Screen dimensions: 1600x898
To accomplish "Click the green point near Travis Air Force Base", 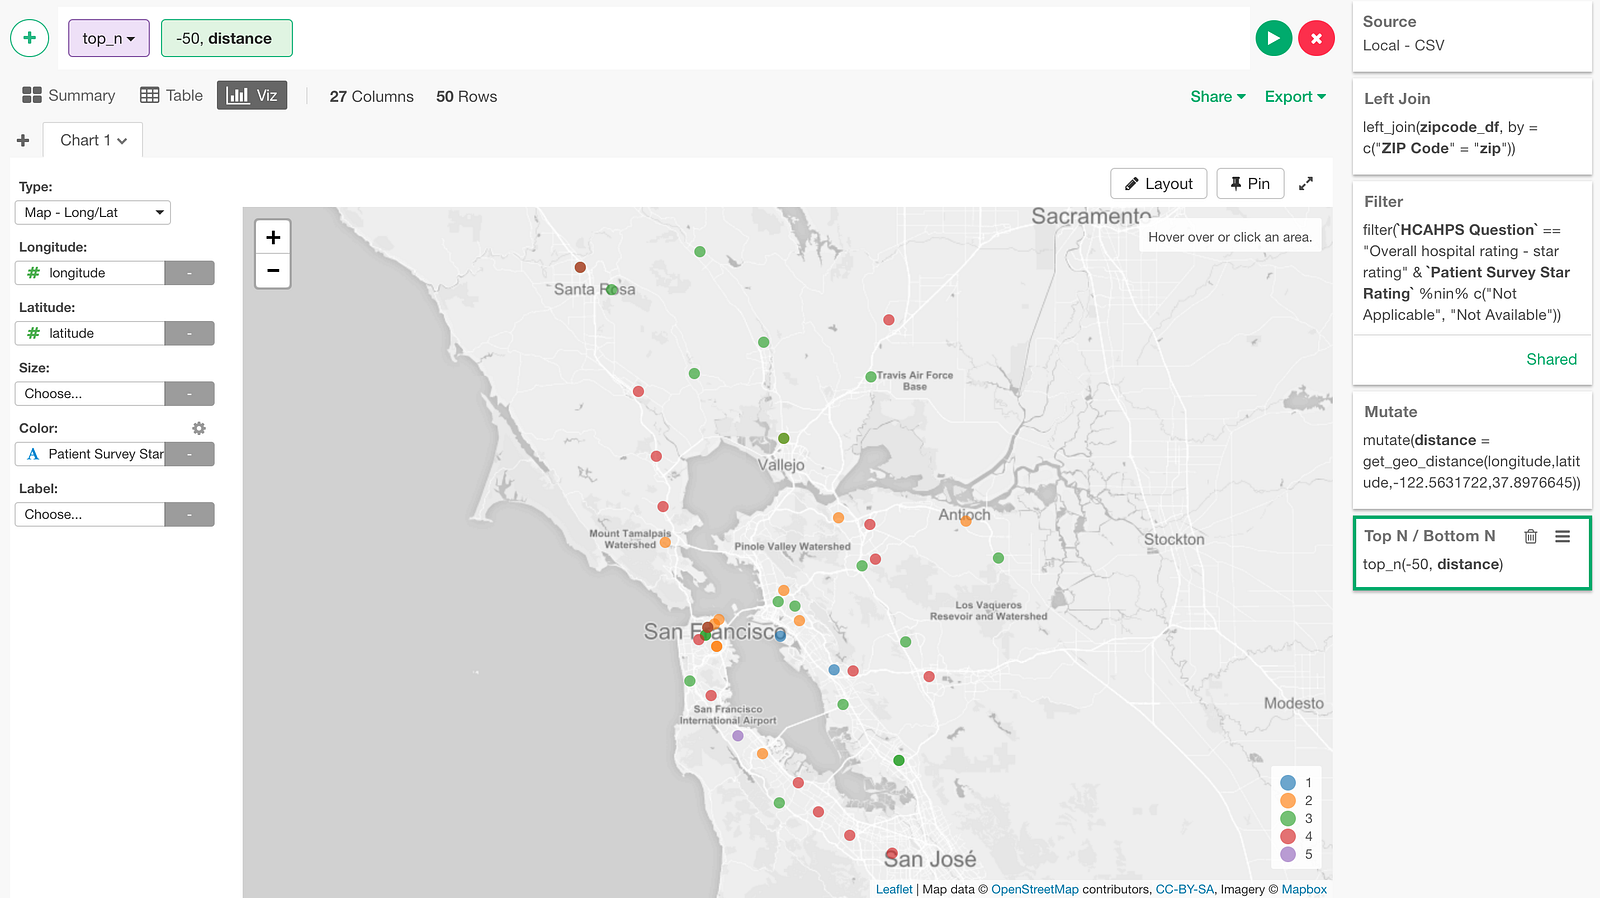I will click(x=871, y=377).
